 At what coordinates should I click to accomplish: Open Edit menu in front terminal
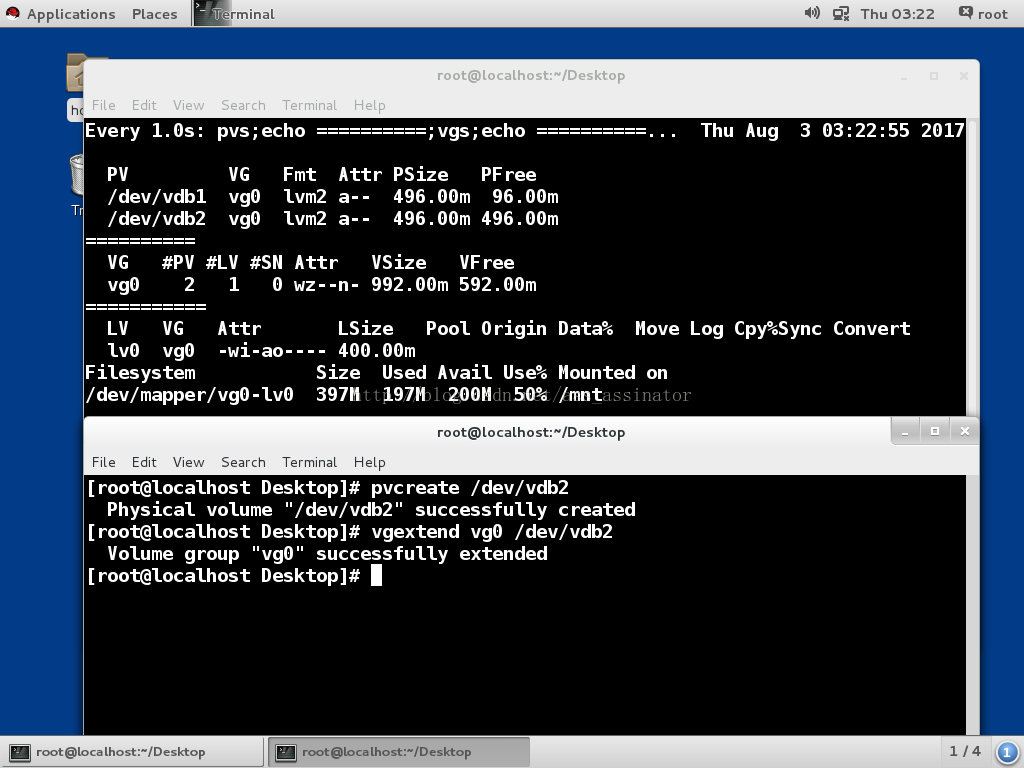pos(144,462)
